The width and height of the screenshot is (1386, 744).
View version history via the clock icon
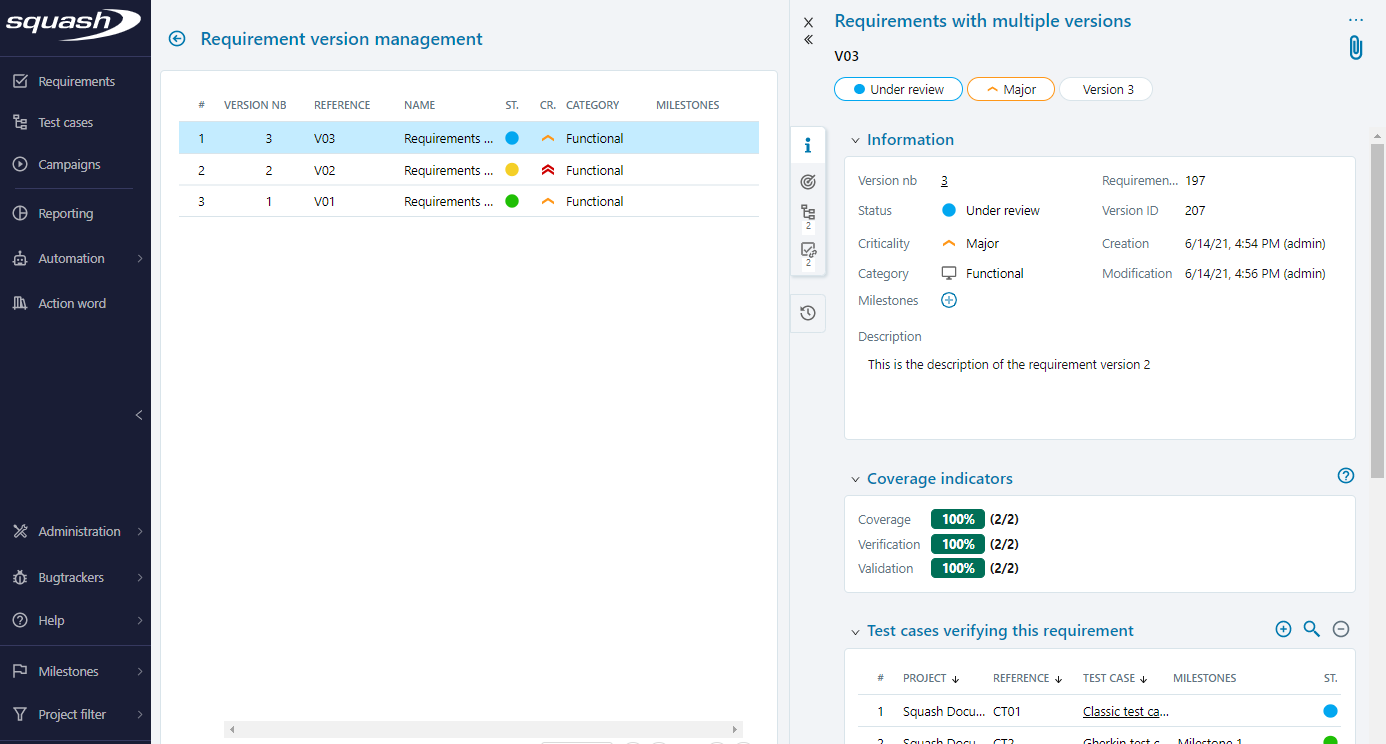(x=808, y=313)
